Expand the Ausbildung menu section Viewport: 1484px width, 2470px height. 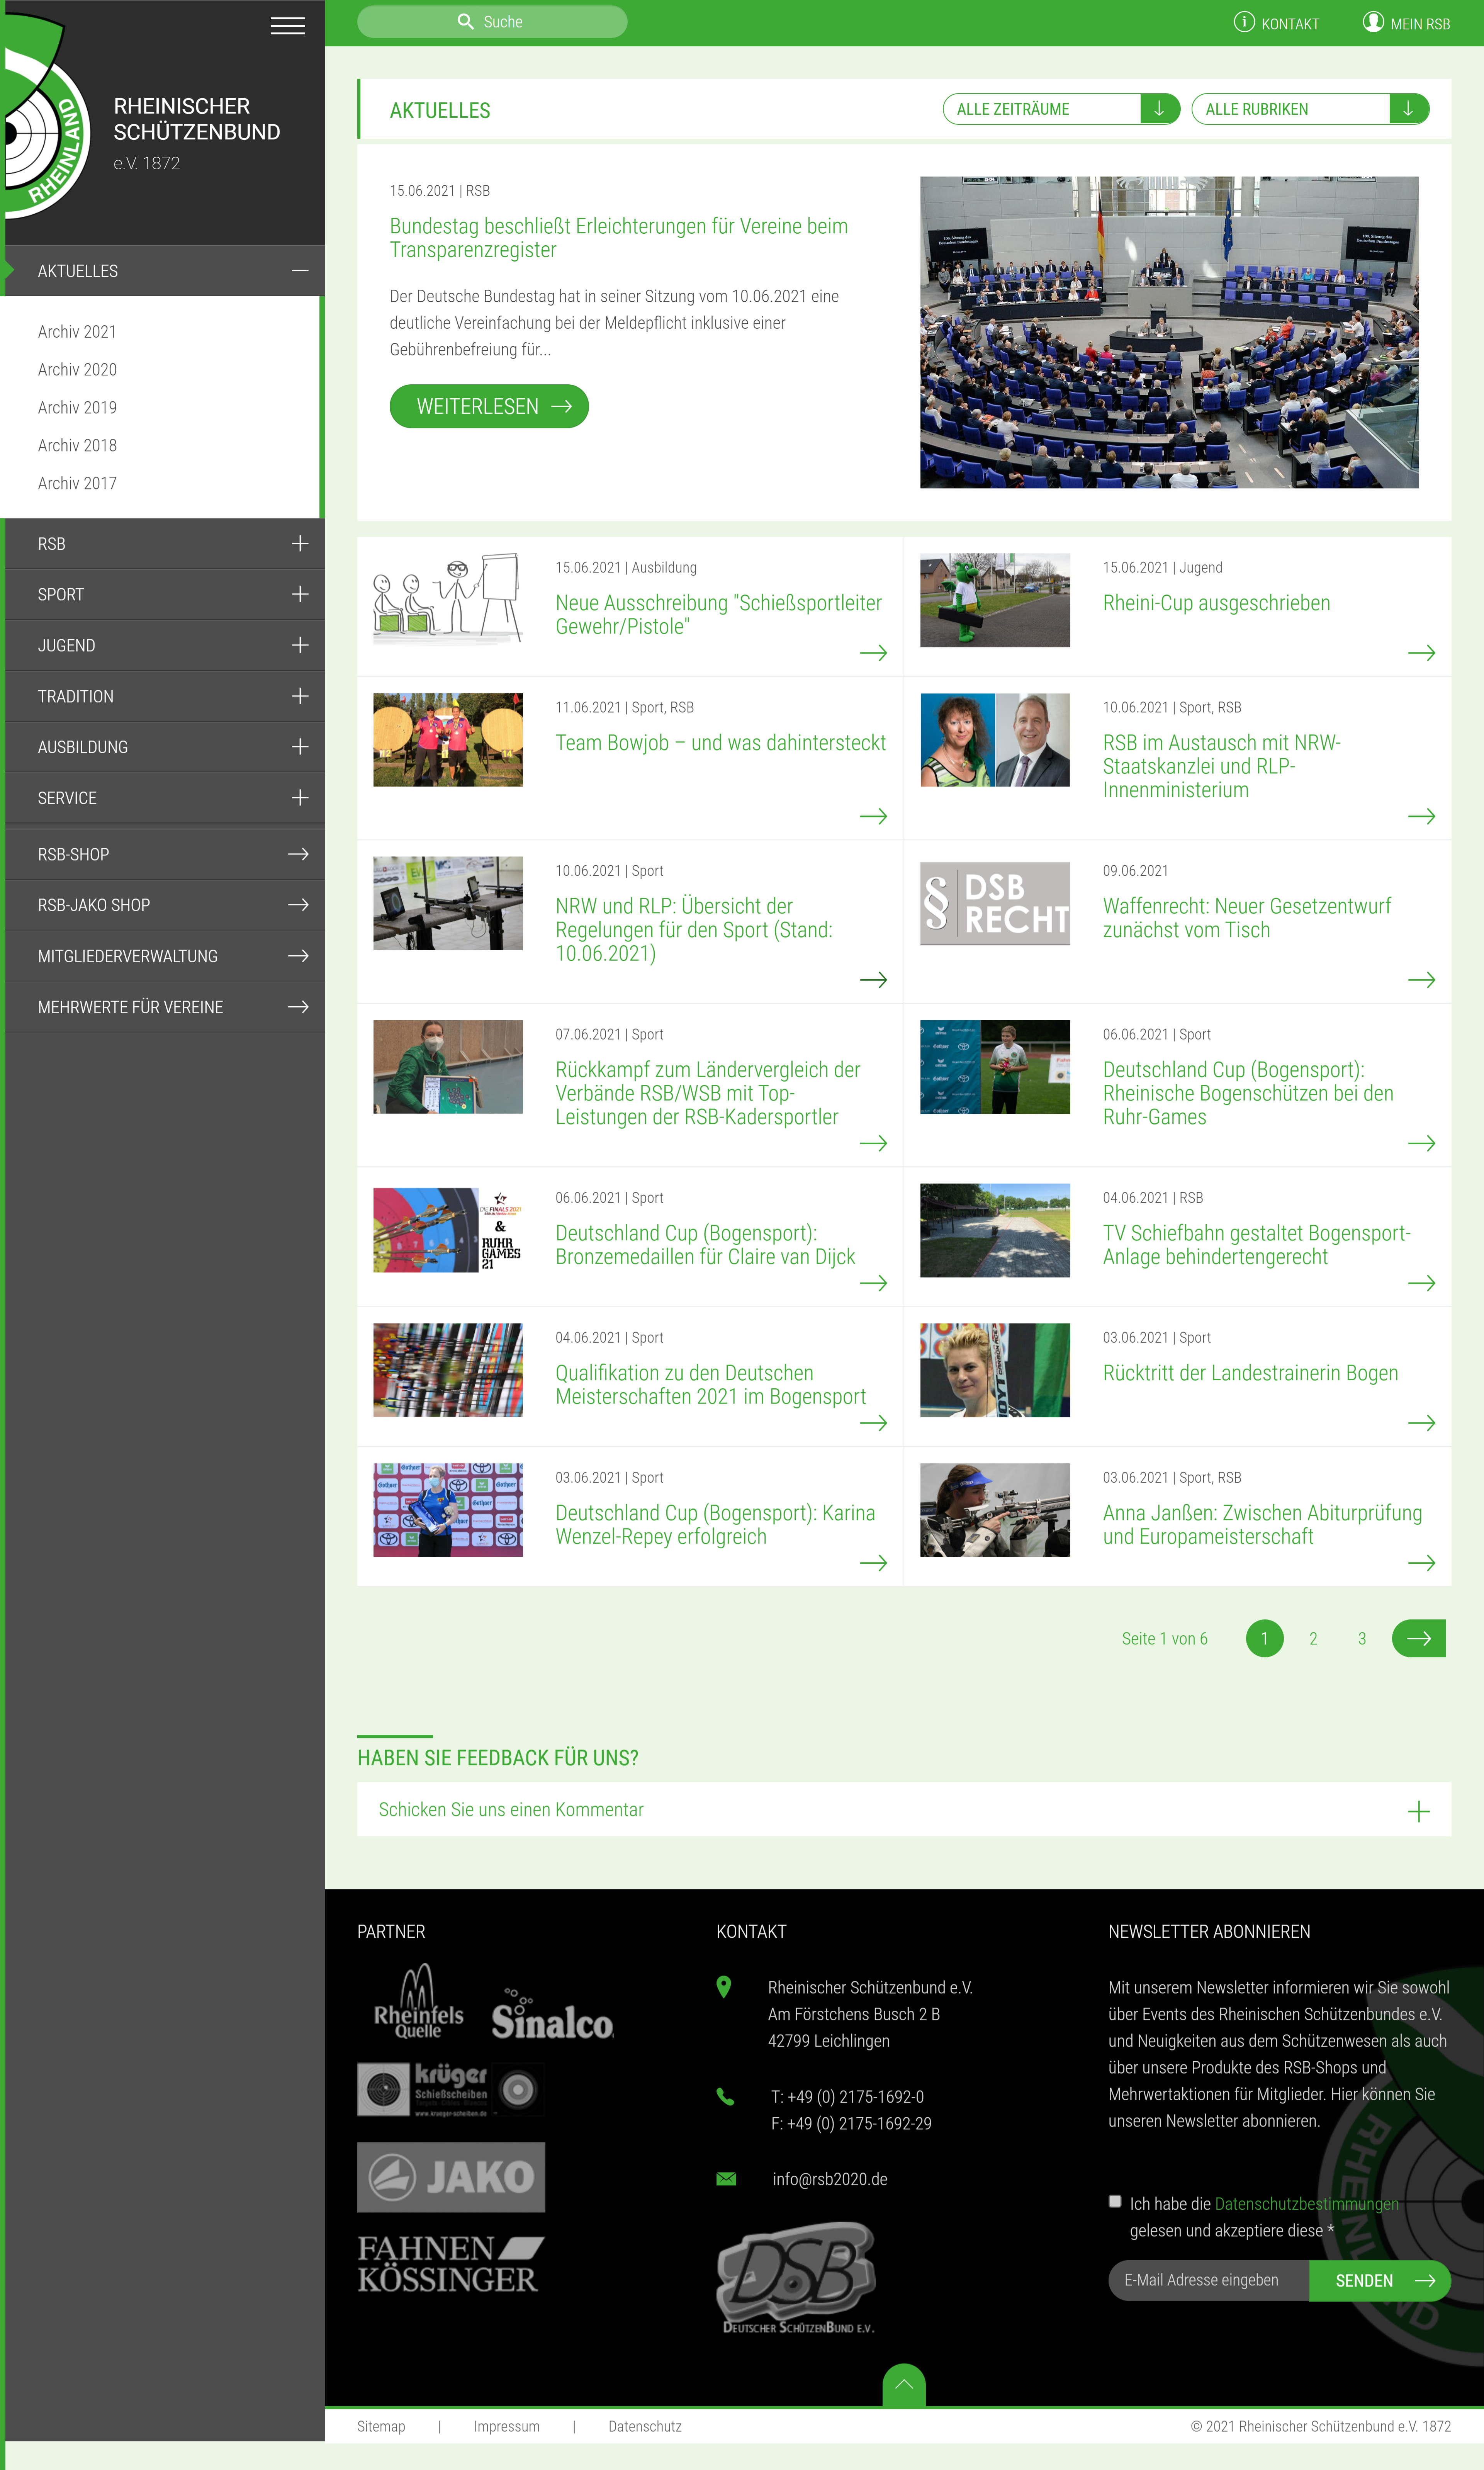[x=300, y=747]
